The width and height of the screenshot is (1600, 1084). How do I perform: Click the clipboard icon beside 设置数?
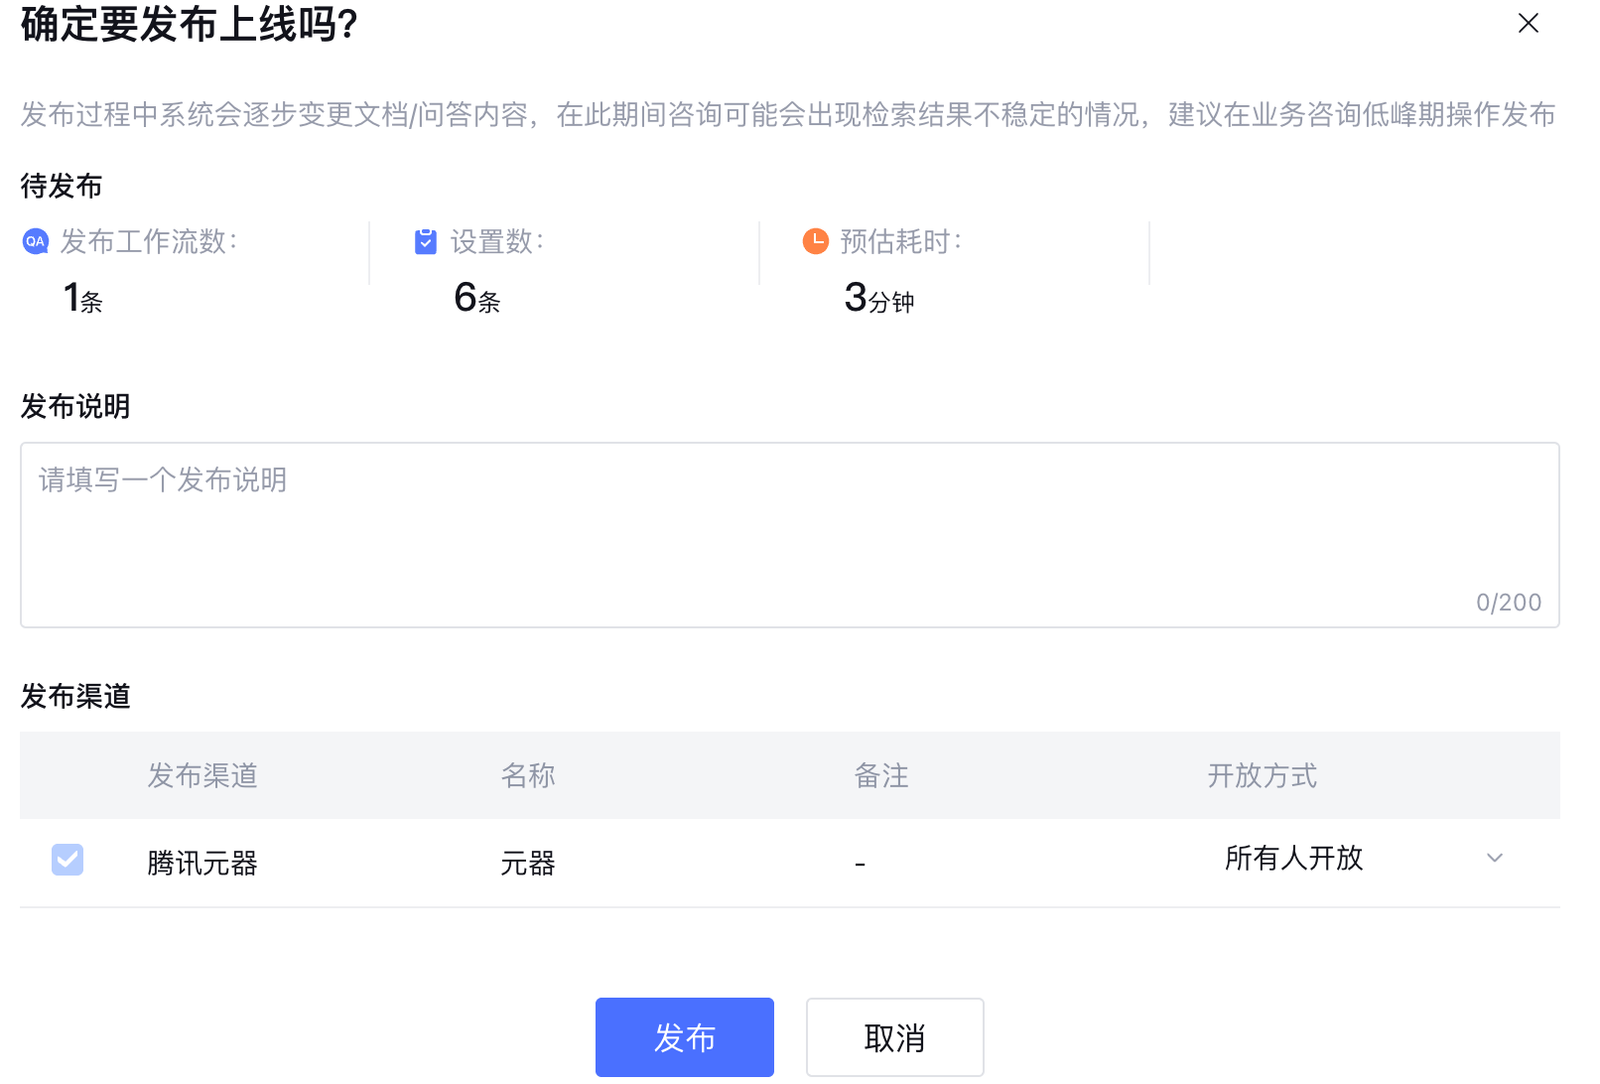(425, 241)
